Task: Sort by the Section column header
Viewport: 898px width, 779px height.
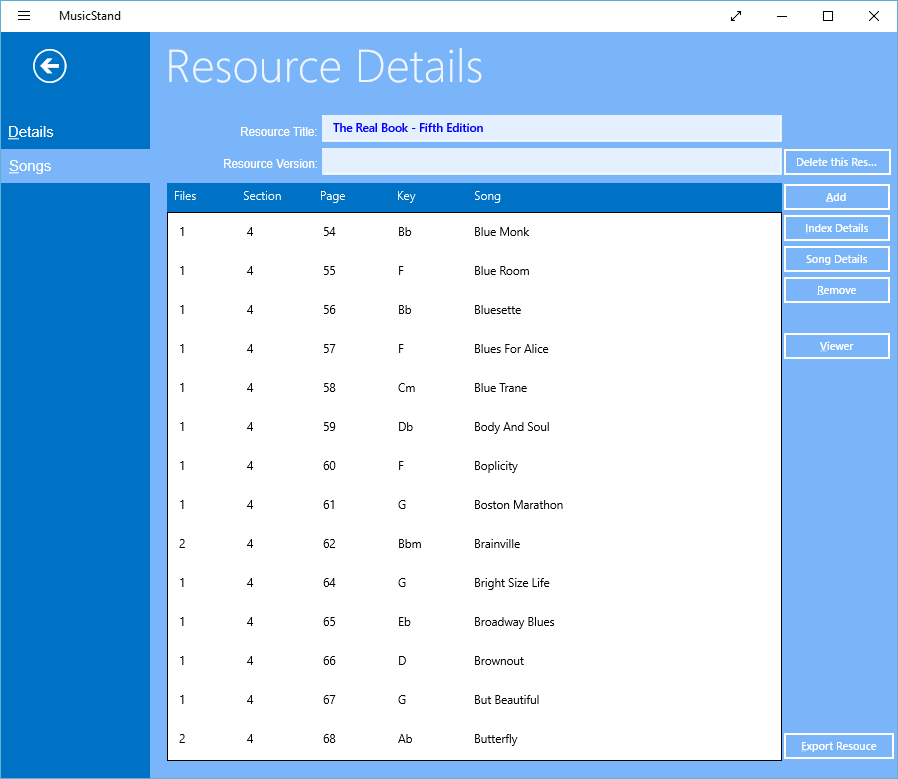Action: coord(262,196)
